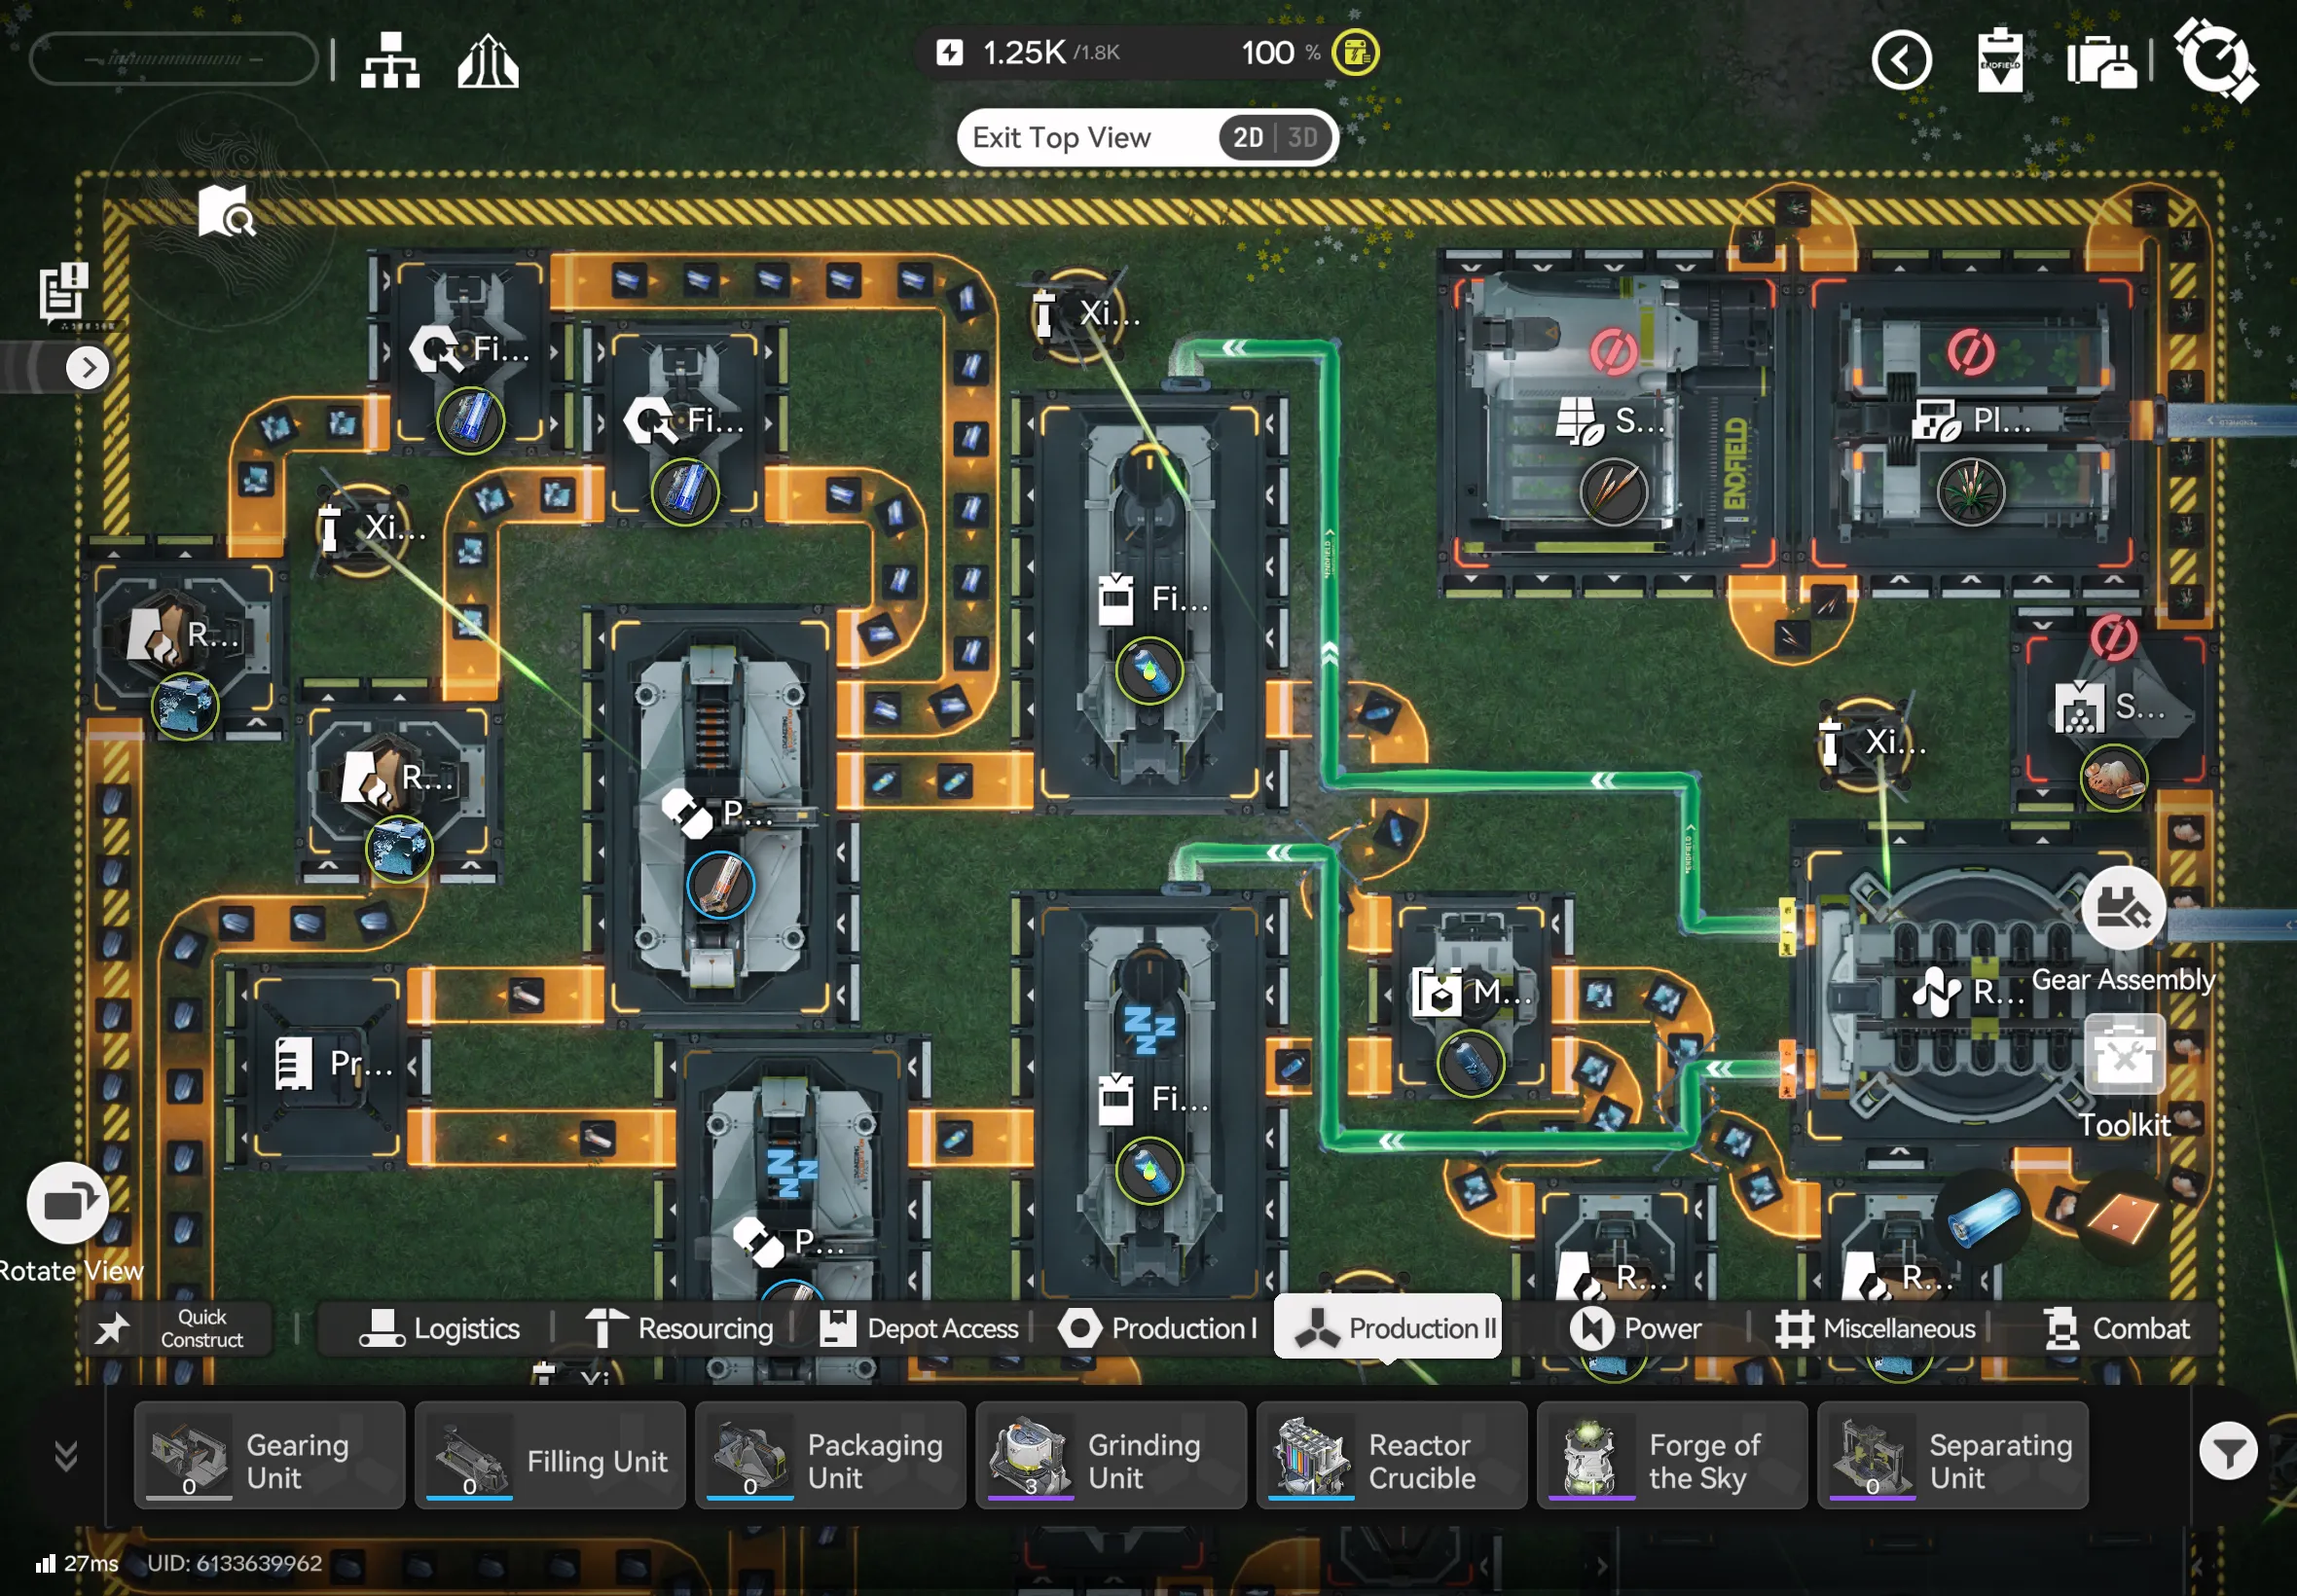
Task: Select the Grinding Unit build card
Action: tap(1112, 1456)
